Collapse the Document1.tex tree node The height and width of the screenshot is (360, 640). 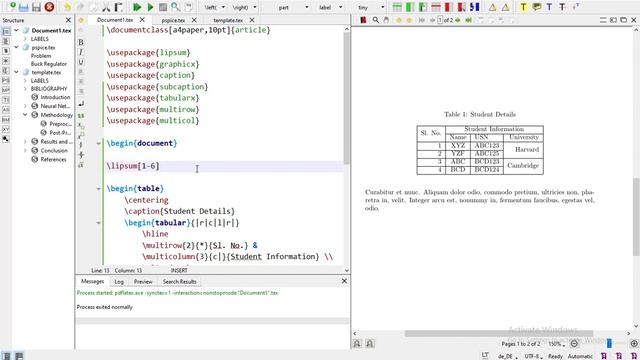pos(16,31)
